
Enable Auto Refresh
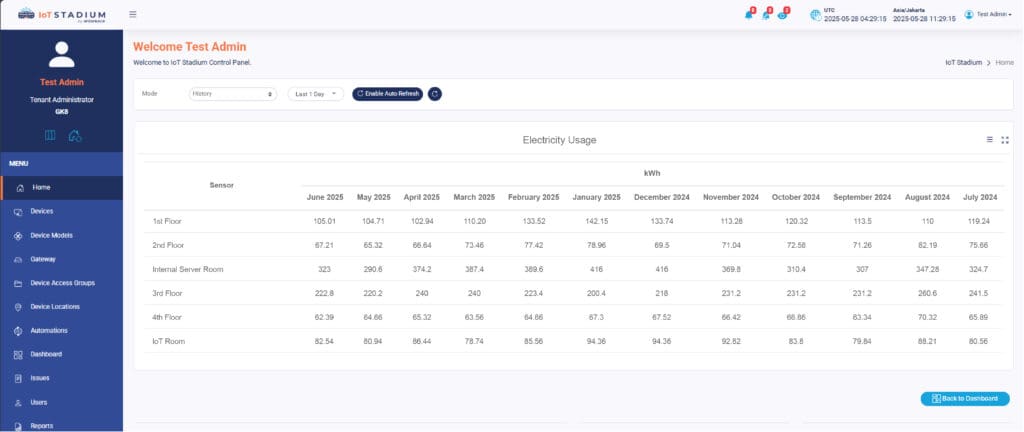(387, 93)
